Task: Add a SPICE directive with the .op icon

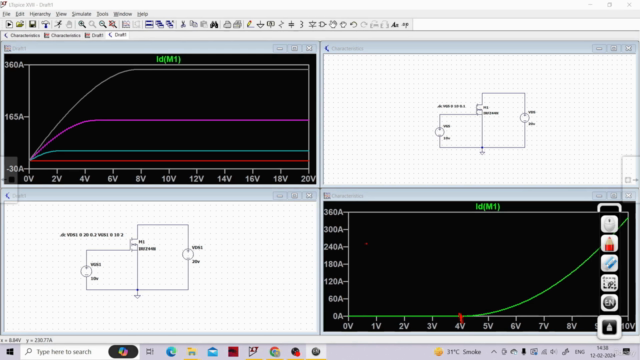Action: point(405,24)
